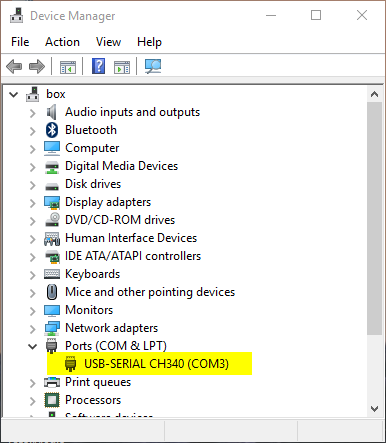
Task: Select the box root label
Action: [x=56, y=94]
